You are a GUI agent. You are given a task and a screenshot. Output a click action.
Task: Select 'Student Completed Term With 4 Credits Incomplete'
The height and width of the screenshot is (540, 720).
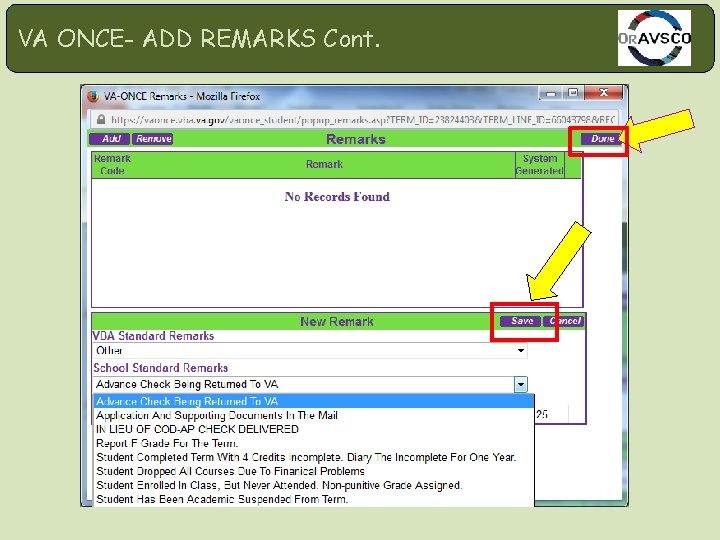314,457
